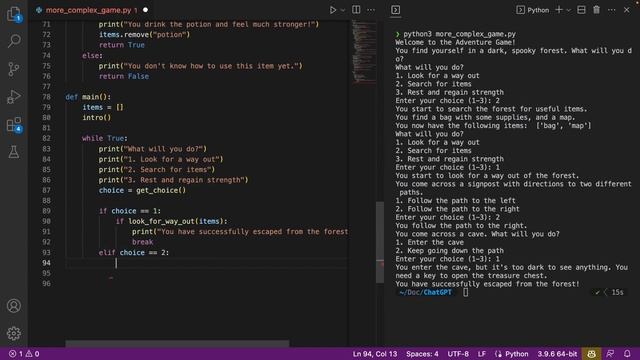Click 'if look_for_way_out(items):' line

point(171,221)
